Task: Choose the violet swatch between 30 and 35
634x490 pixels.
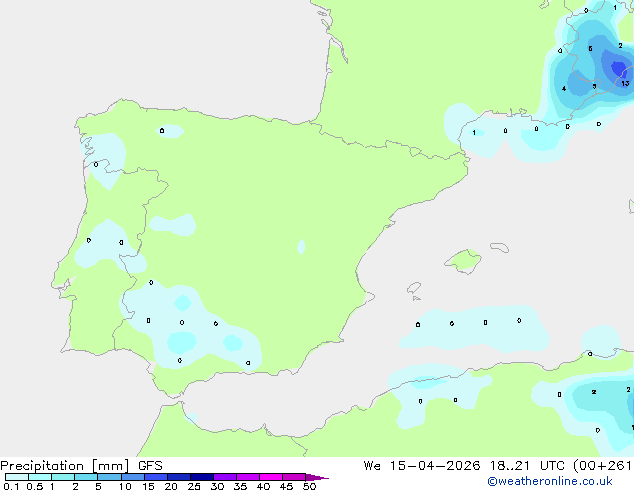Action: point(225,477)
